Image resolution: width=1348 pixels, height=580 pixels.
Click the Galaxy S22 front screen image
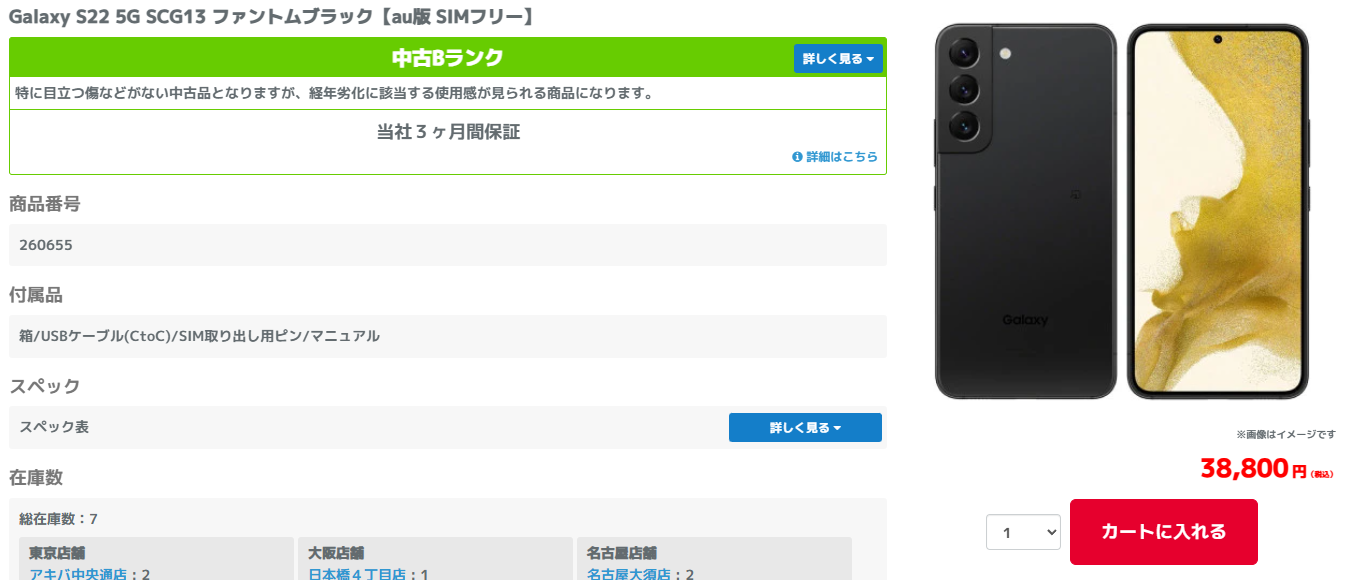1217,211
